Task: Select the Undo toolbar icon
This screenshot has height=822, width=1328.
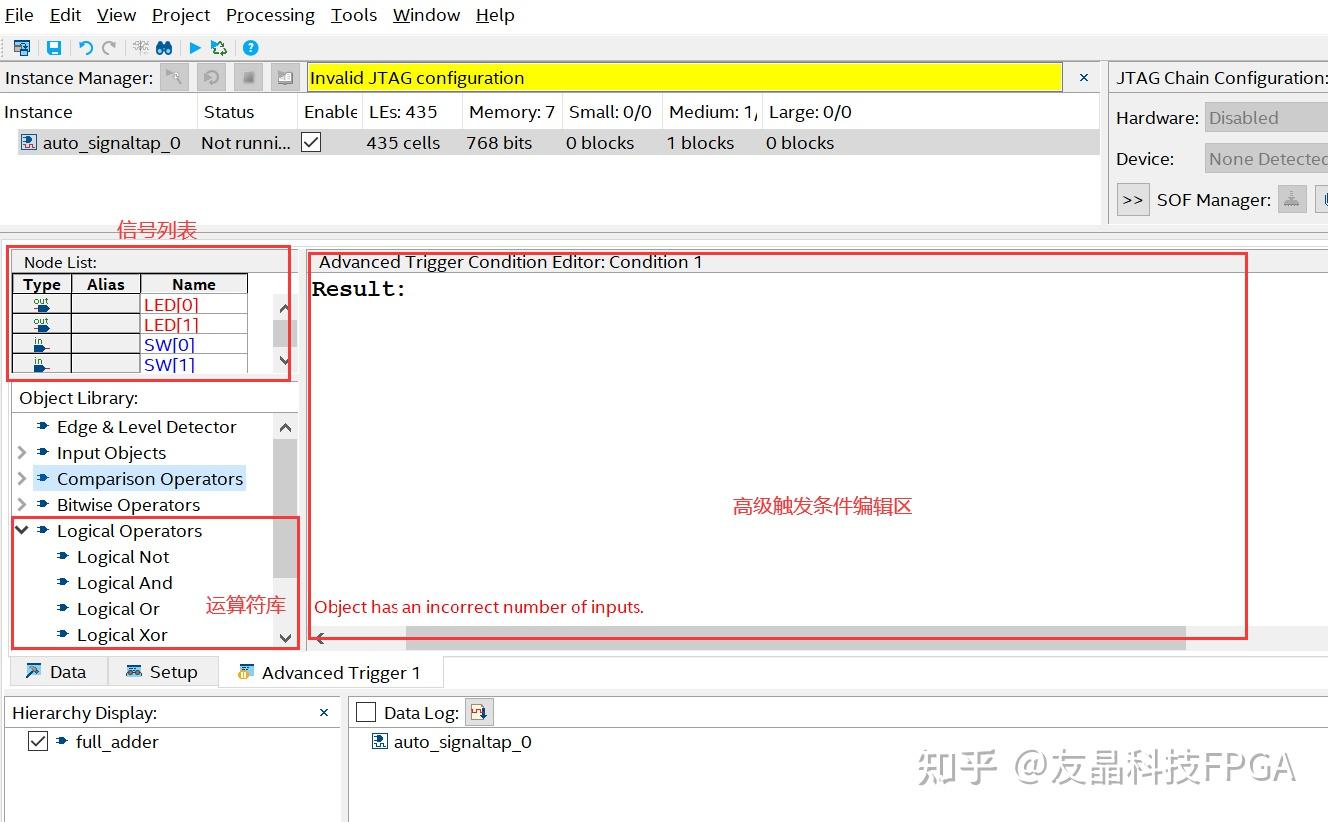Action: [87, 47]
